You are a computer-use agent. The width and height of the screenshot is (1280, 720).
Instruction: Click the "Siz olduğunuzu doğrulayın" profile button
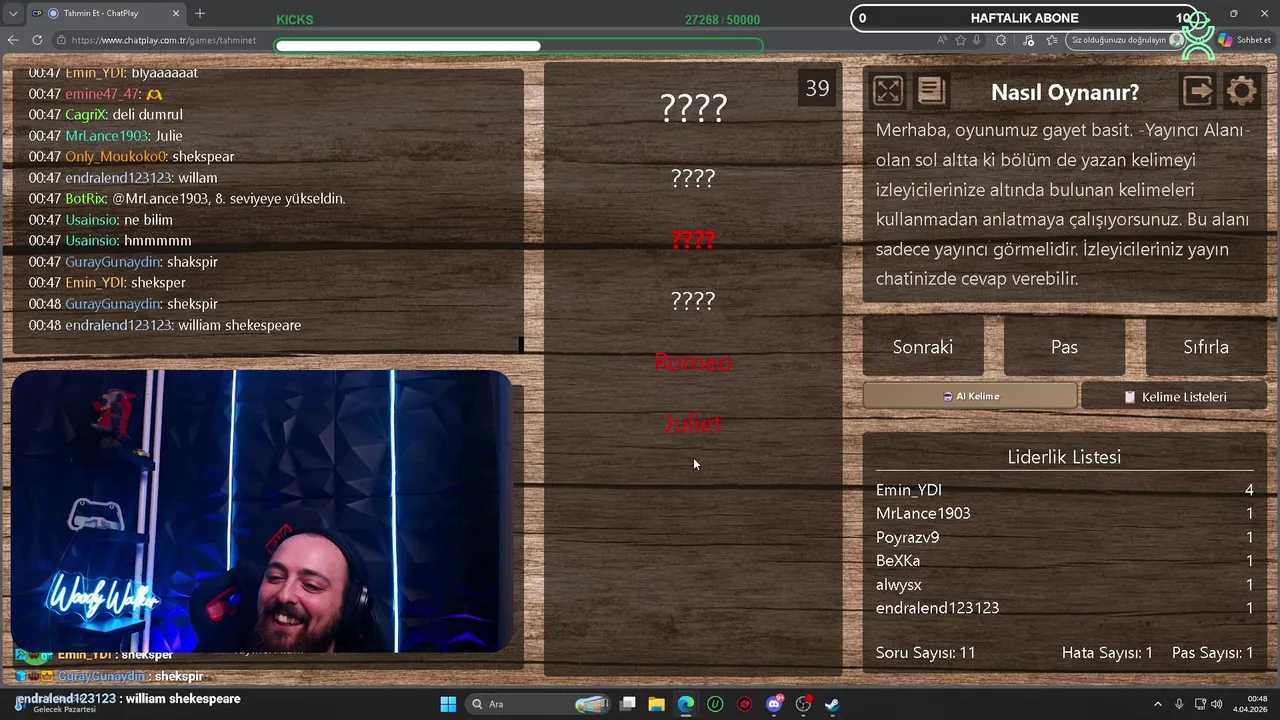[1127, 40]
